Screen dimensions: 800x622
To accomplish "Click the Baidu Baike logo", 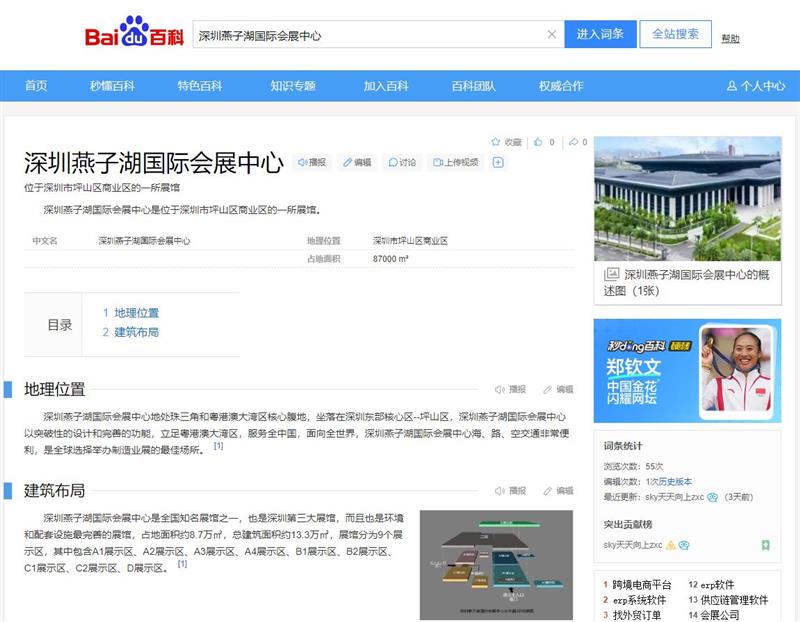I will point(134,33).
